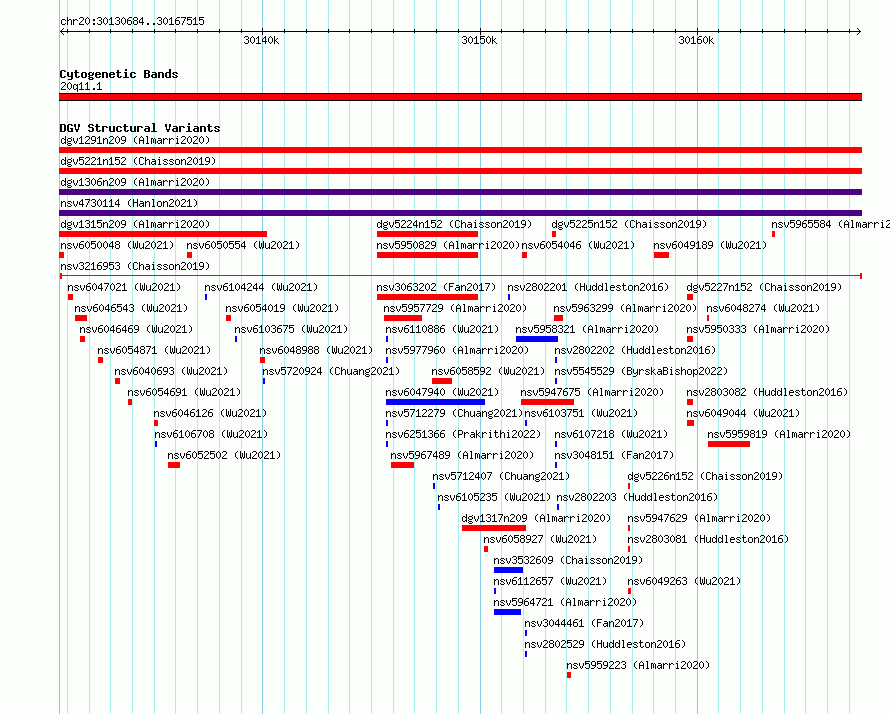Click red bar under nsv5950829
890x714 pixels.
tap(427, 255)
